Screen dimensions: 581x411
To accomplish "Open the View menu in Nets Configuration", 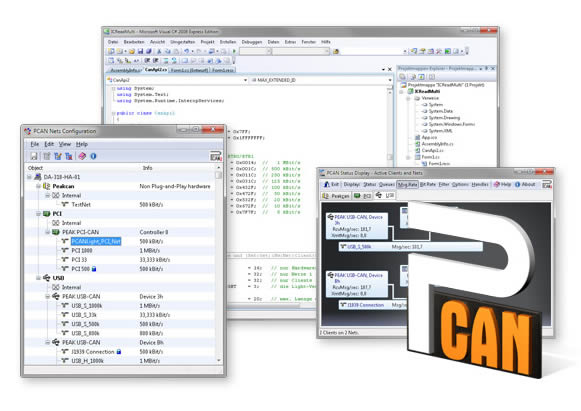I will click(x=64, y=144).
